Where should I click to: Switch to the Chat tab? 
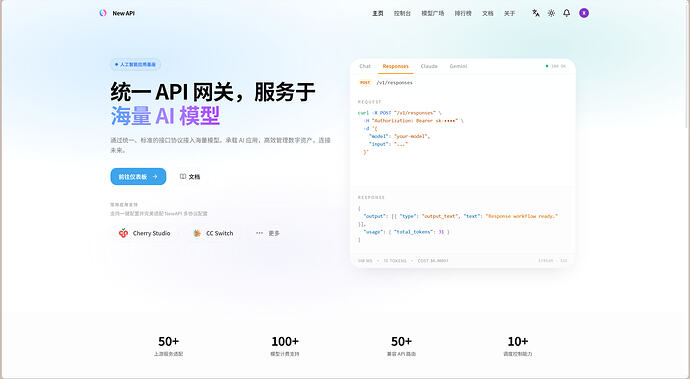(365, 66)
